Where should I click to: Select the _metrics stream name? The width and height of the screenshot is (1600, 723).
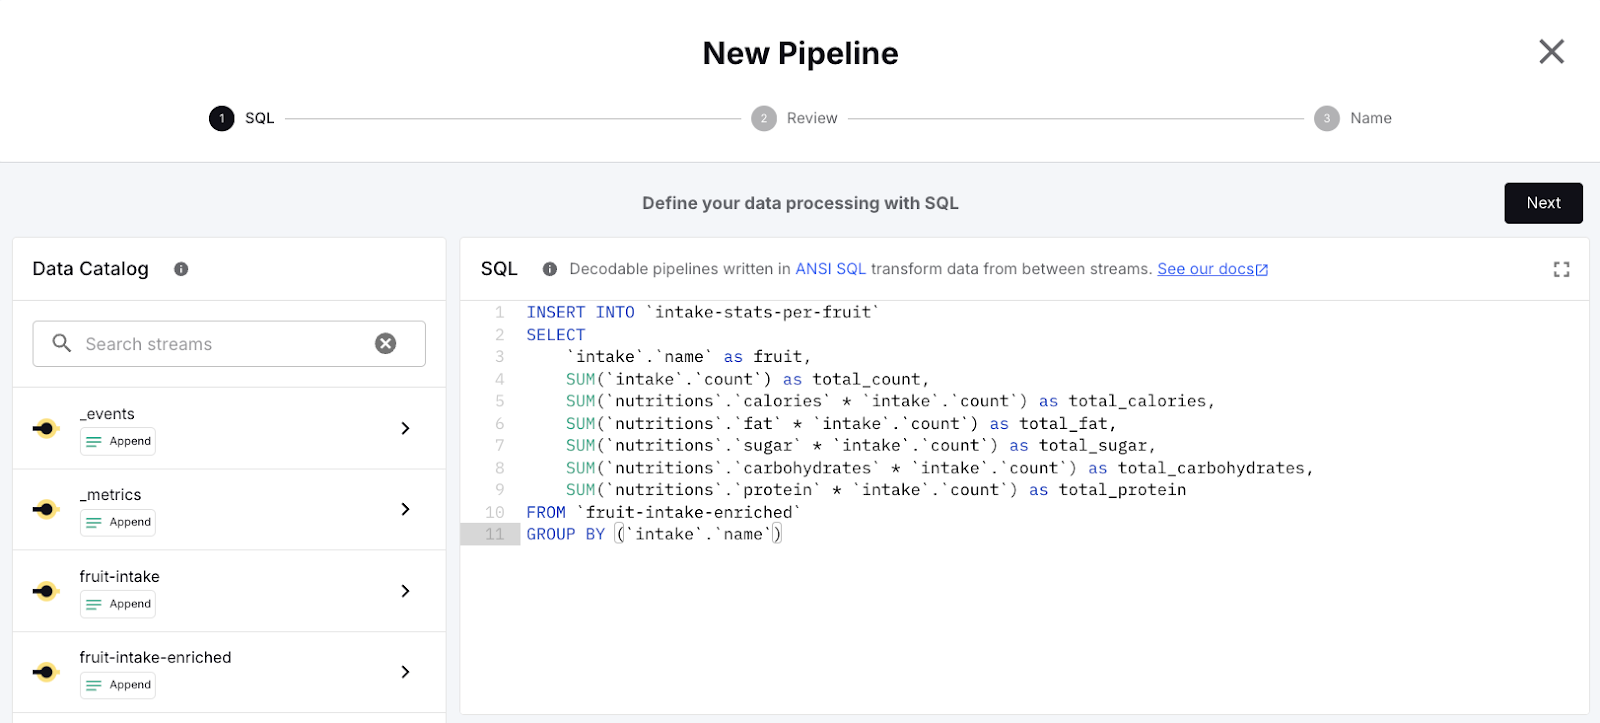pyautogui.click(x=110, y=495)
